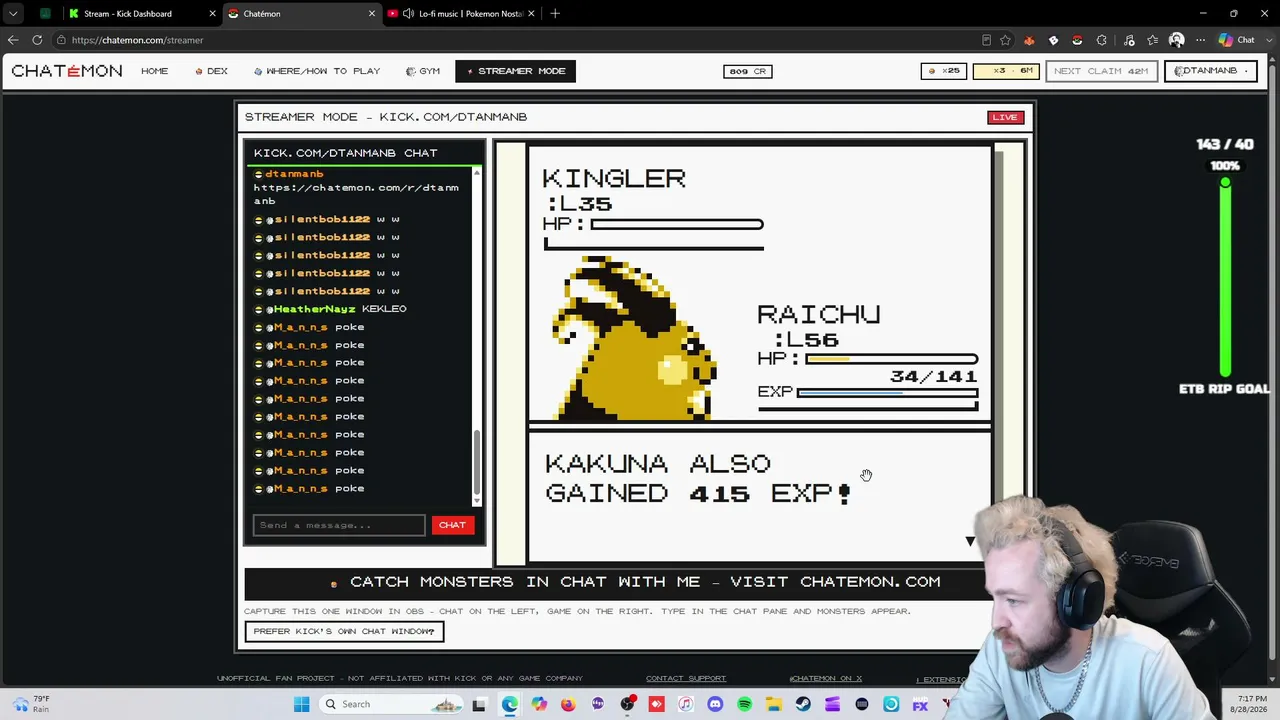Open the HOME nav item
Screen dimensions: 1280x720
pos(155,71)
